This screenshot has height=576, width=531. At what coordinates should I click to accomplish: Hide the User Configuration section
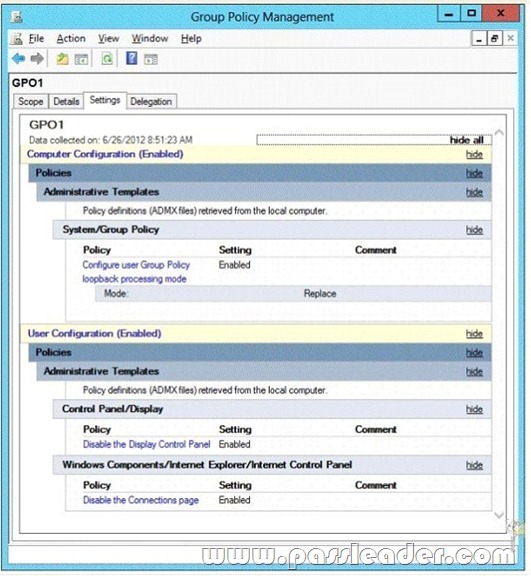tap(474, 334)
